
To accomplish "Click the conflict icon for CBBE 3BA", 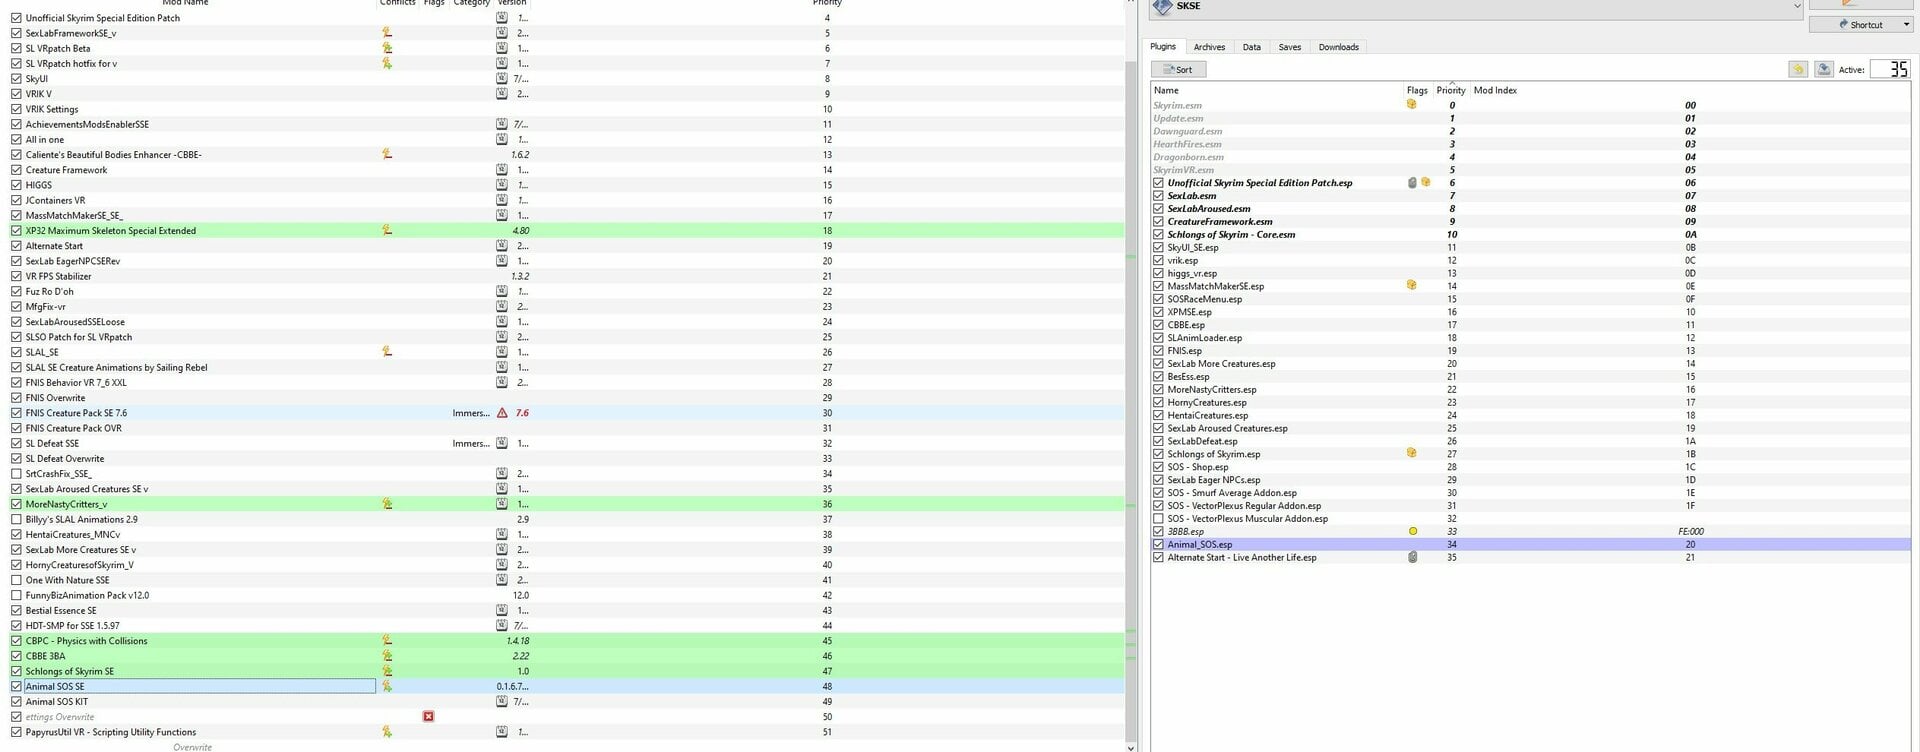I will tap(387, 656).
